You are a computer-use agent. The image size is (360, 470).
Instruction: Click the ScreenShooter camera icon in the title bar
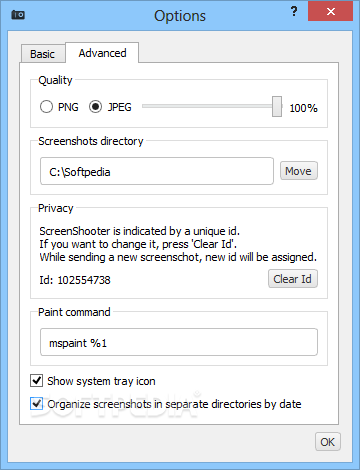click(x=18, y=15)
